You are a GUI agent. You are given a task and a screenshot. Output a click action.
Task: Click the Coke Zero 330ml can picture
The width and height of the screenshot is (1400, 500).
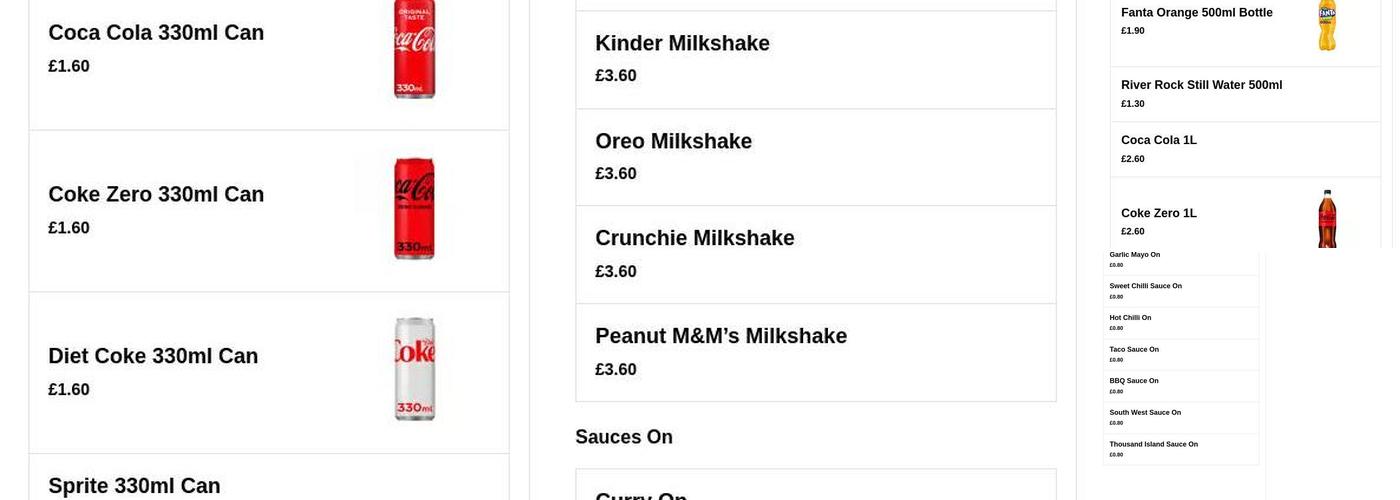pyautogui.click(x=414, y=209)
